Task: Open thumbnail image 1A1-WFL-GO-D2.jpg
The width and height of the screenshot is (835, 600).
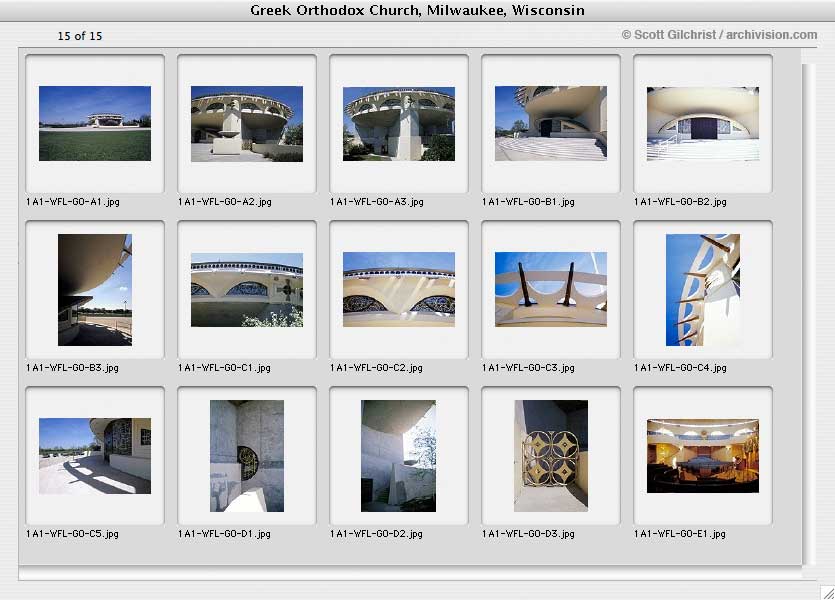Action: tap(398, 456)
